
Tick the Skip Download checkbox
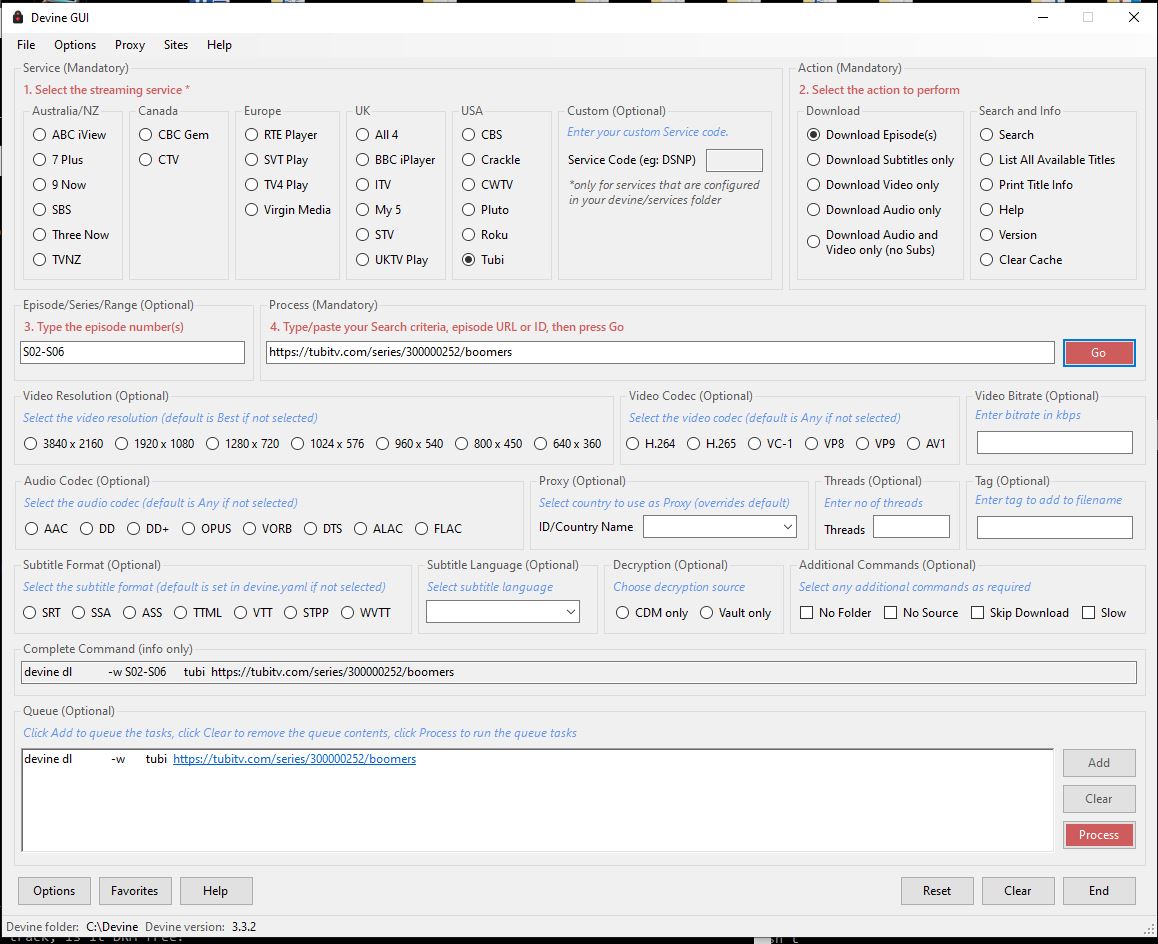[x=977, y=613]
